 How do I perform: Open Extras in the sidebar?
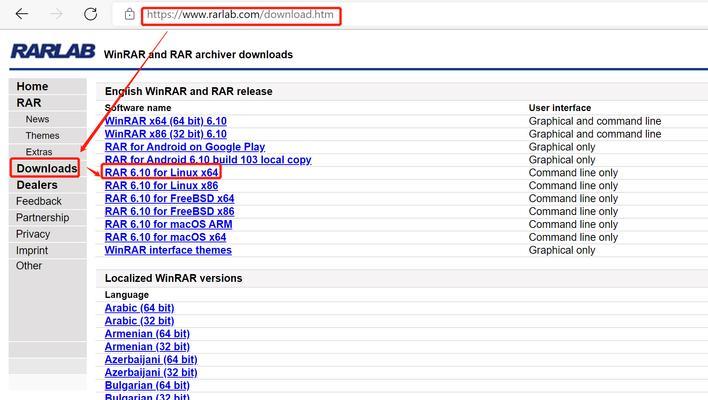tap(39, 152)
